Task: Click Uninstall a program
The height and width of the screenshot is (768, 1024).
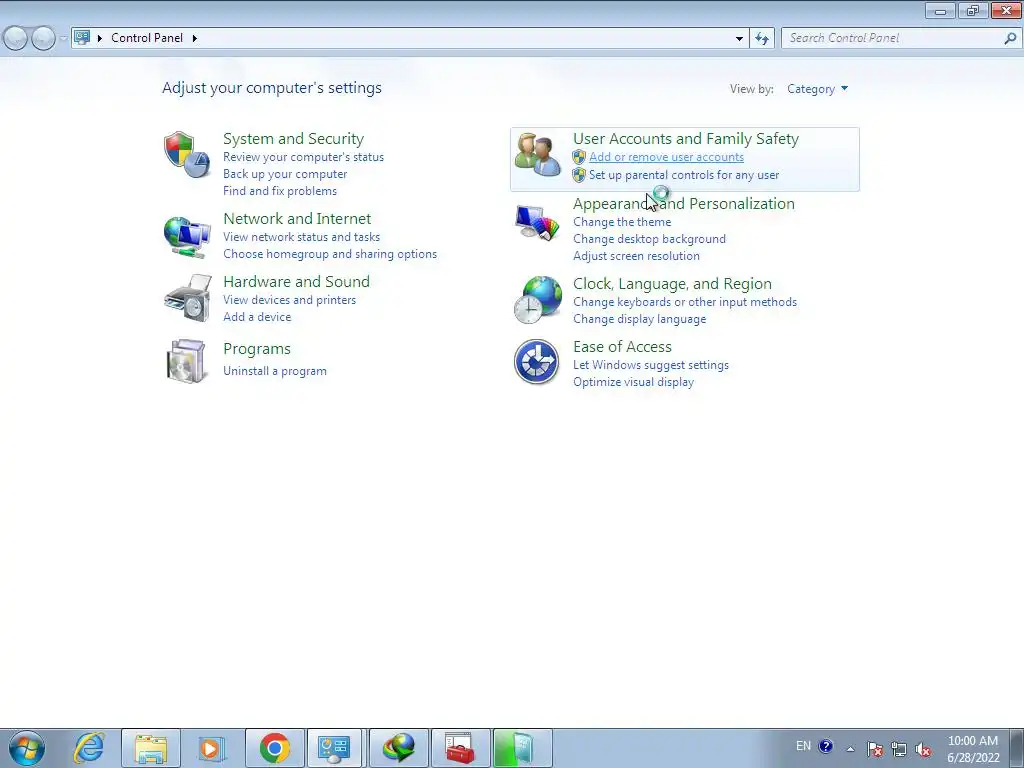Action: pyautogui.click(x=274, y=371)
